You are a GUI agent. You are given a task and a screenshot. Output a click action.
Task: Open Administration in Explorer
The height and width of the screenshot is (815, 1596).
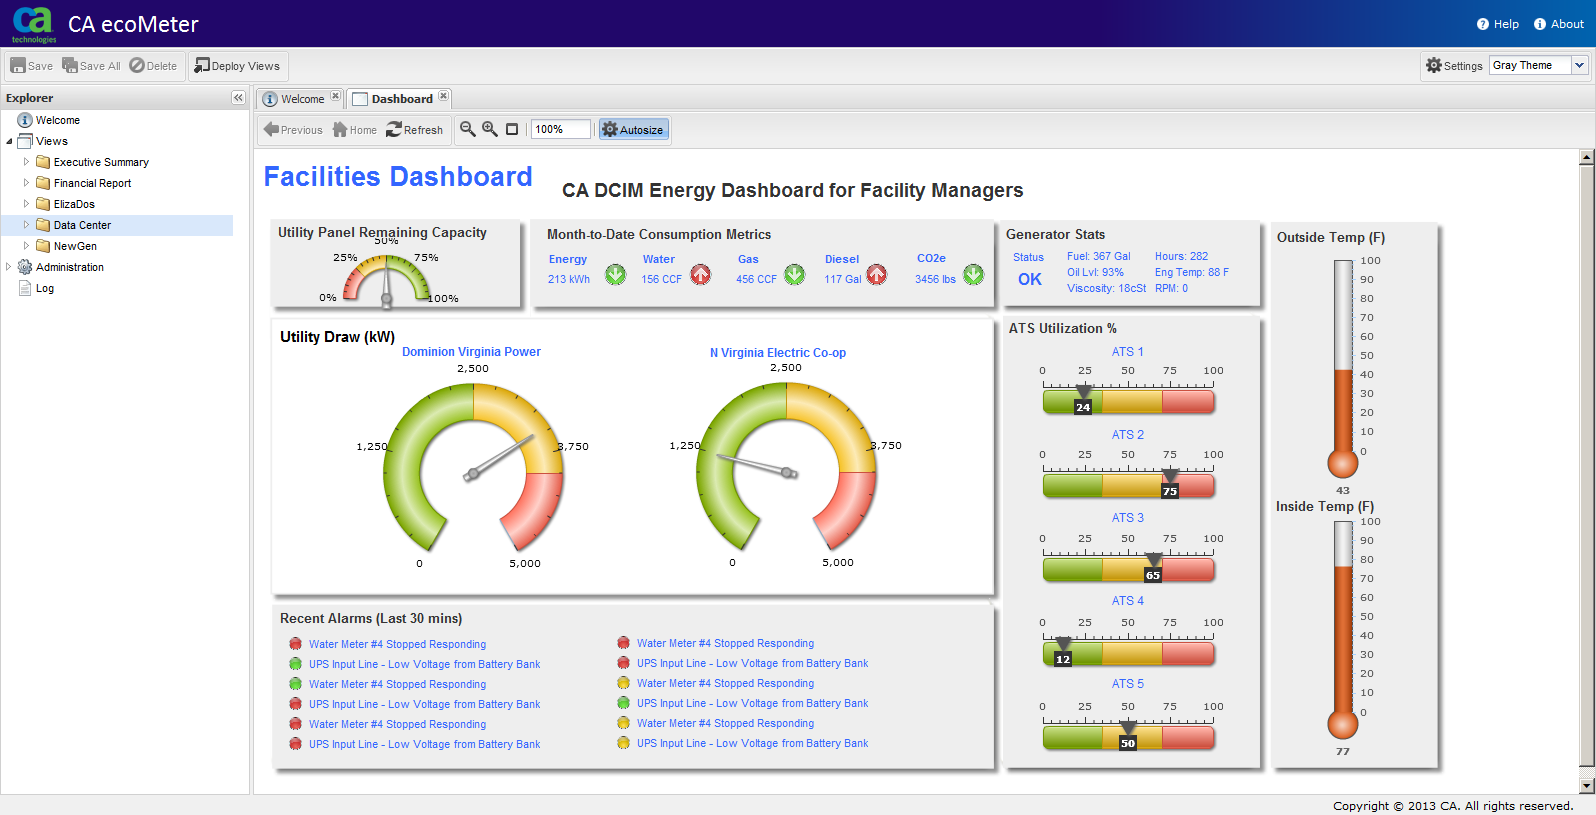coord(70,267)
